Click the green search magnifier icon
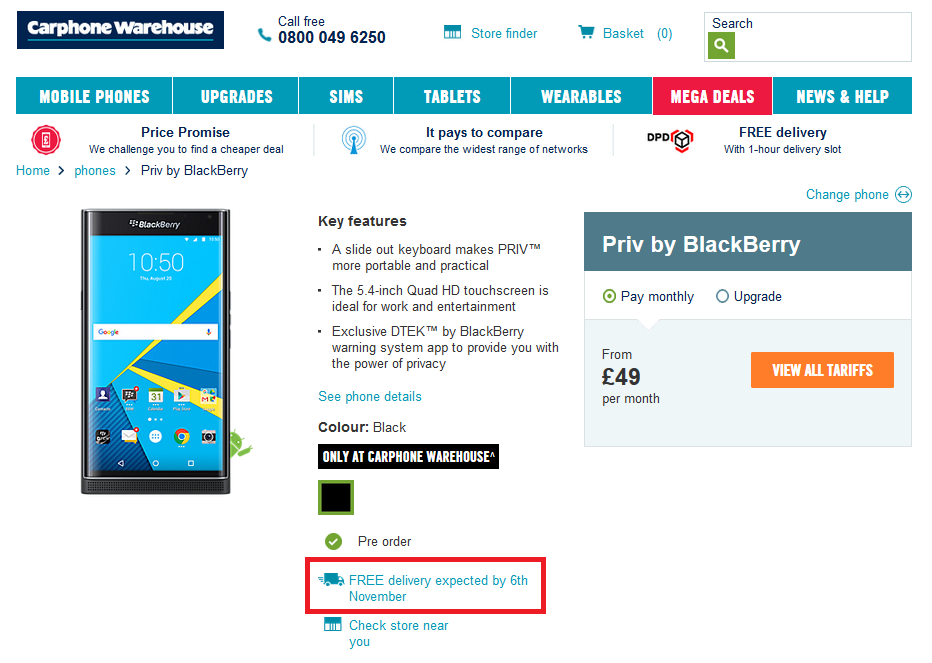 [x=721, y=45]
